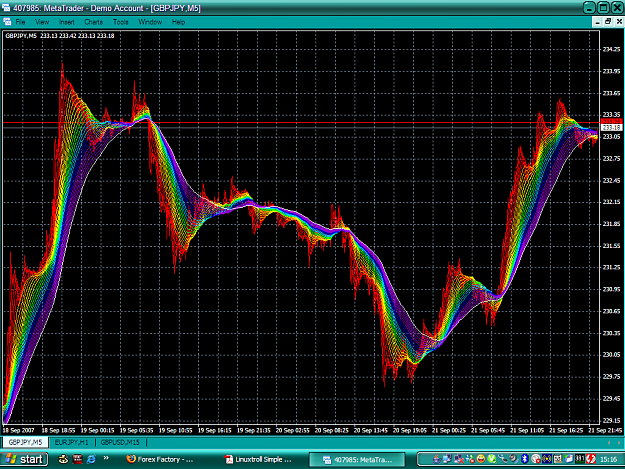Open the Charts menu
Viewport: 625px width, 469px height.
click(x=93, y=22)
